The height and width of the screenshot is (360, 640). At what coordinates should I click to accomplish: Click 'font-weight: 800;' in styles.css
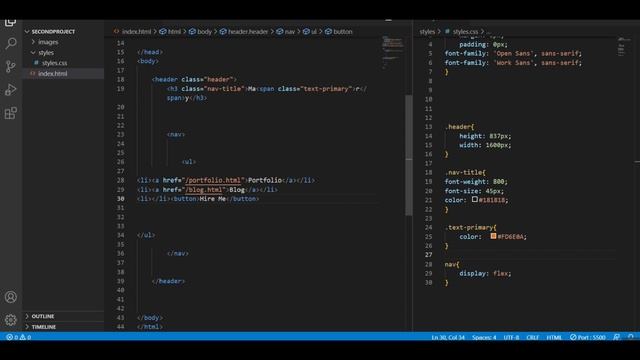(476, 181)
